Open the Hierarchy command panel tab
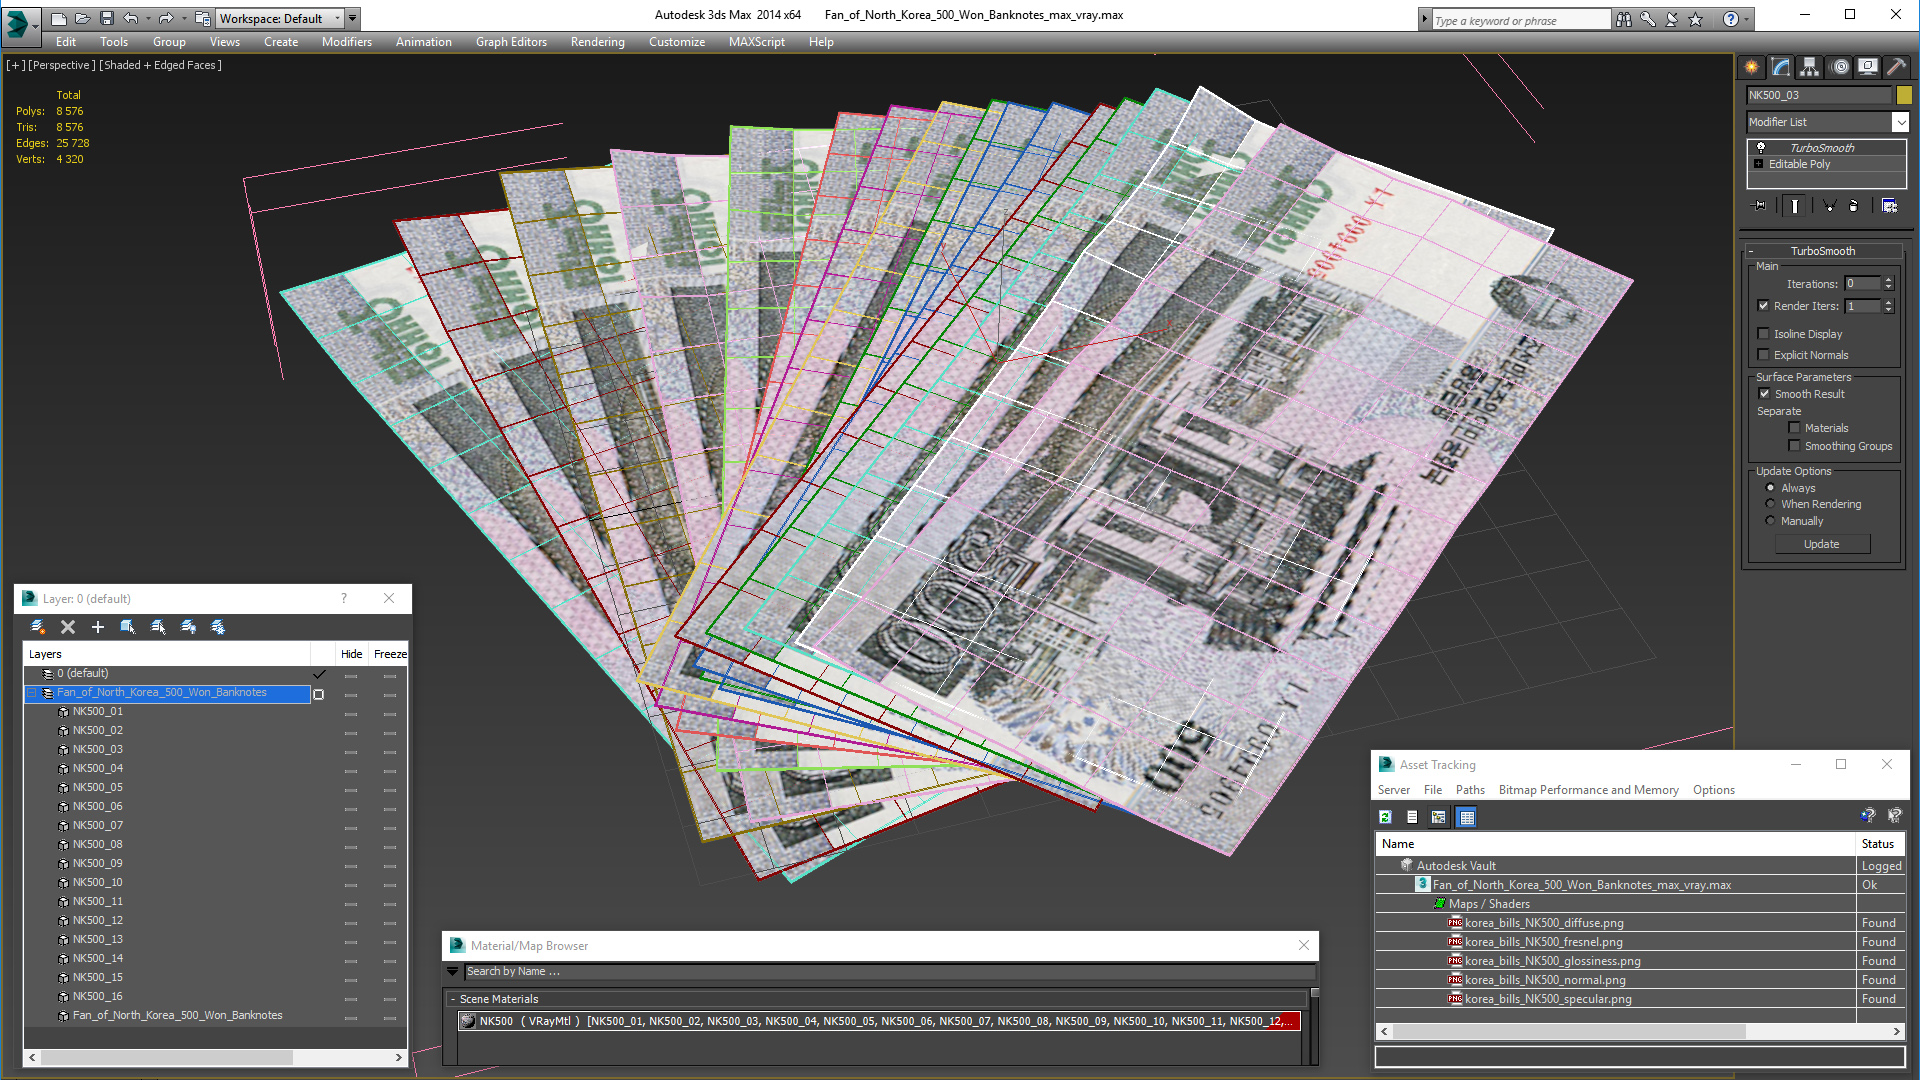This screenshot has height=1080, width=1920. [x=1810, y=67]
